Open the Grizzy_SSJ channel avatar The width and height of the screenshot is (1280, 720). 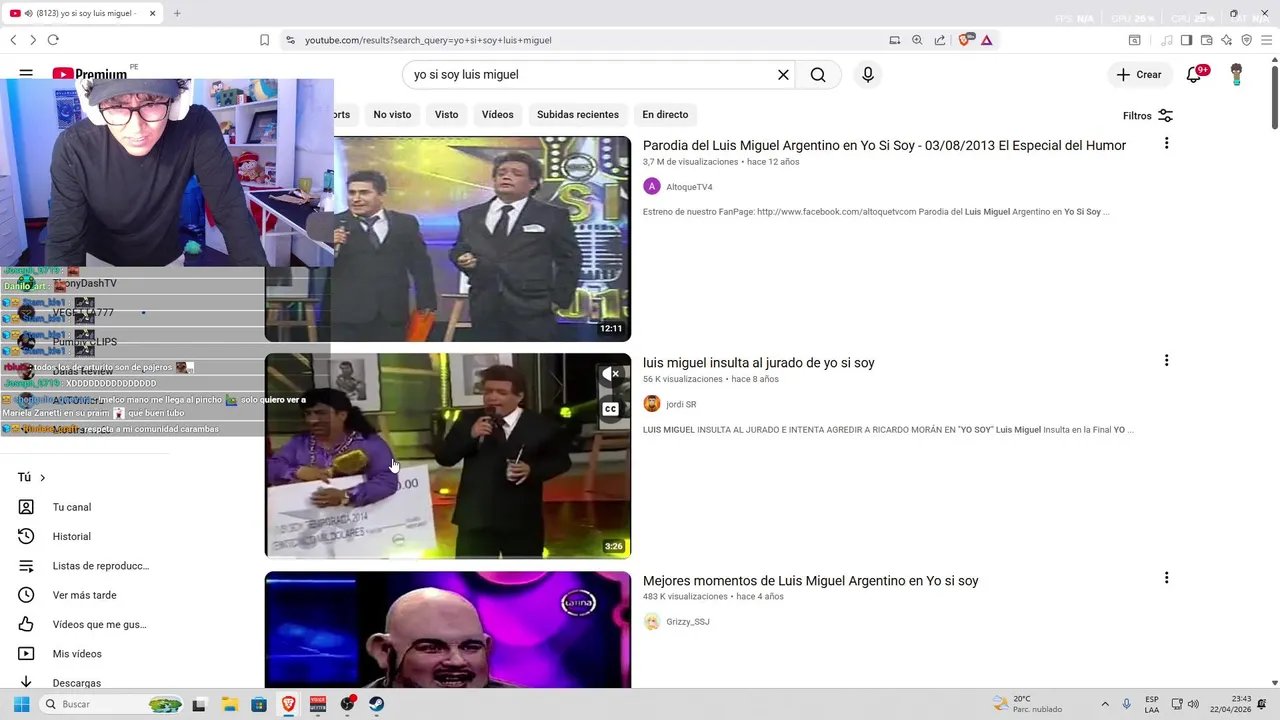652,622
